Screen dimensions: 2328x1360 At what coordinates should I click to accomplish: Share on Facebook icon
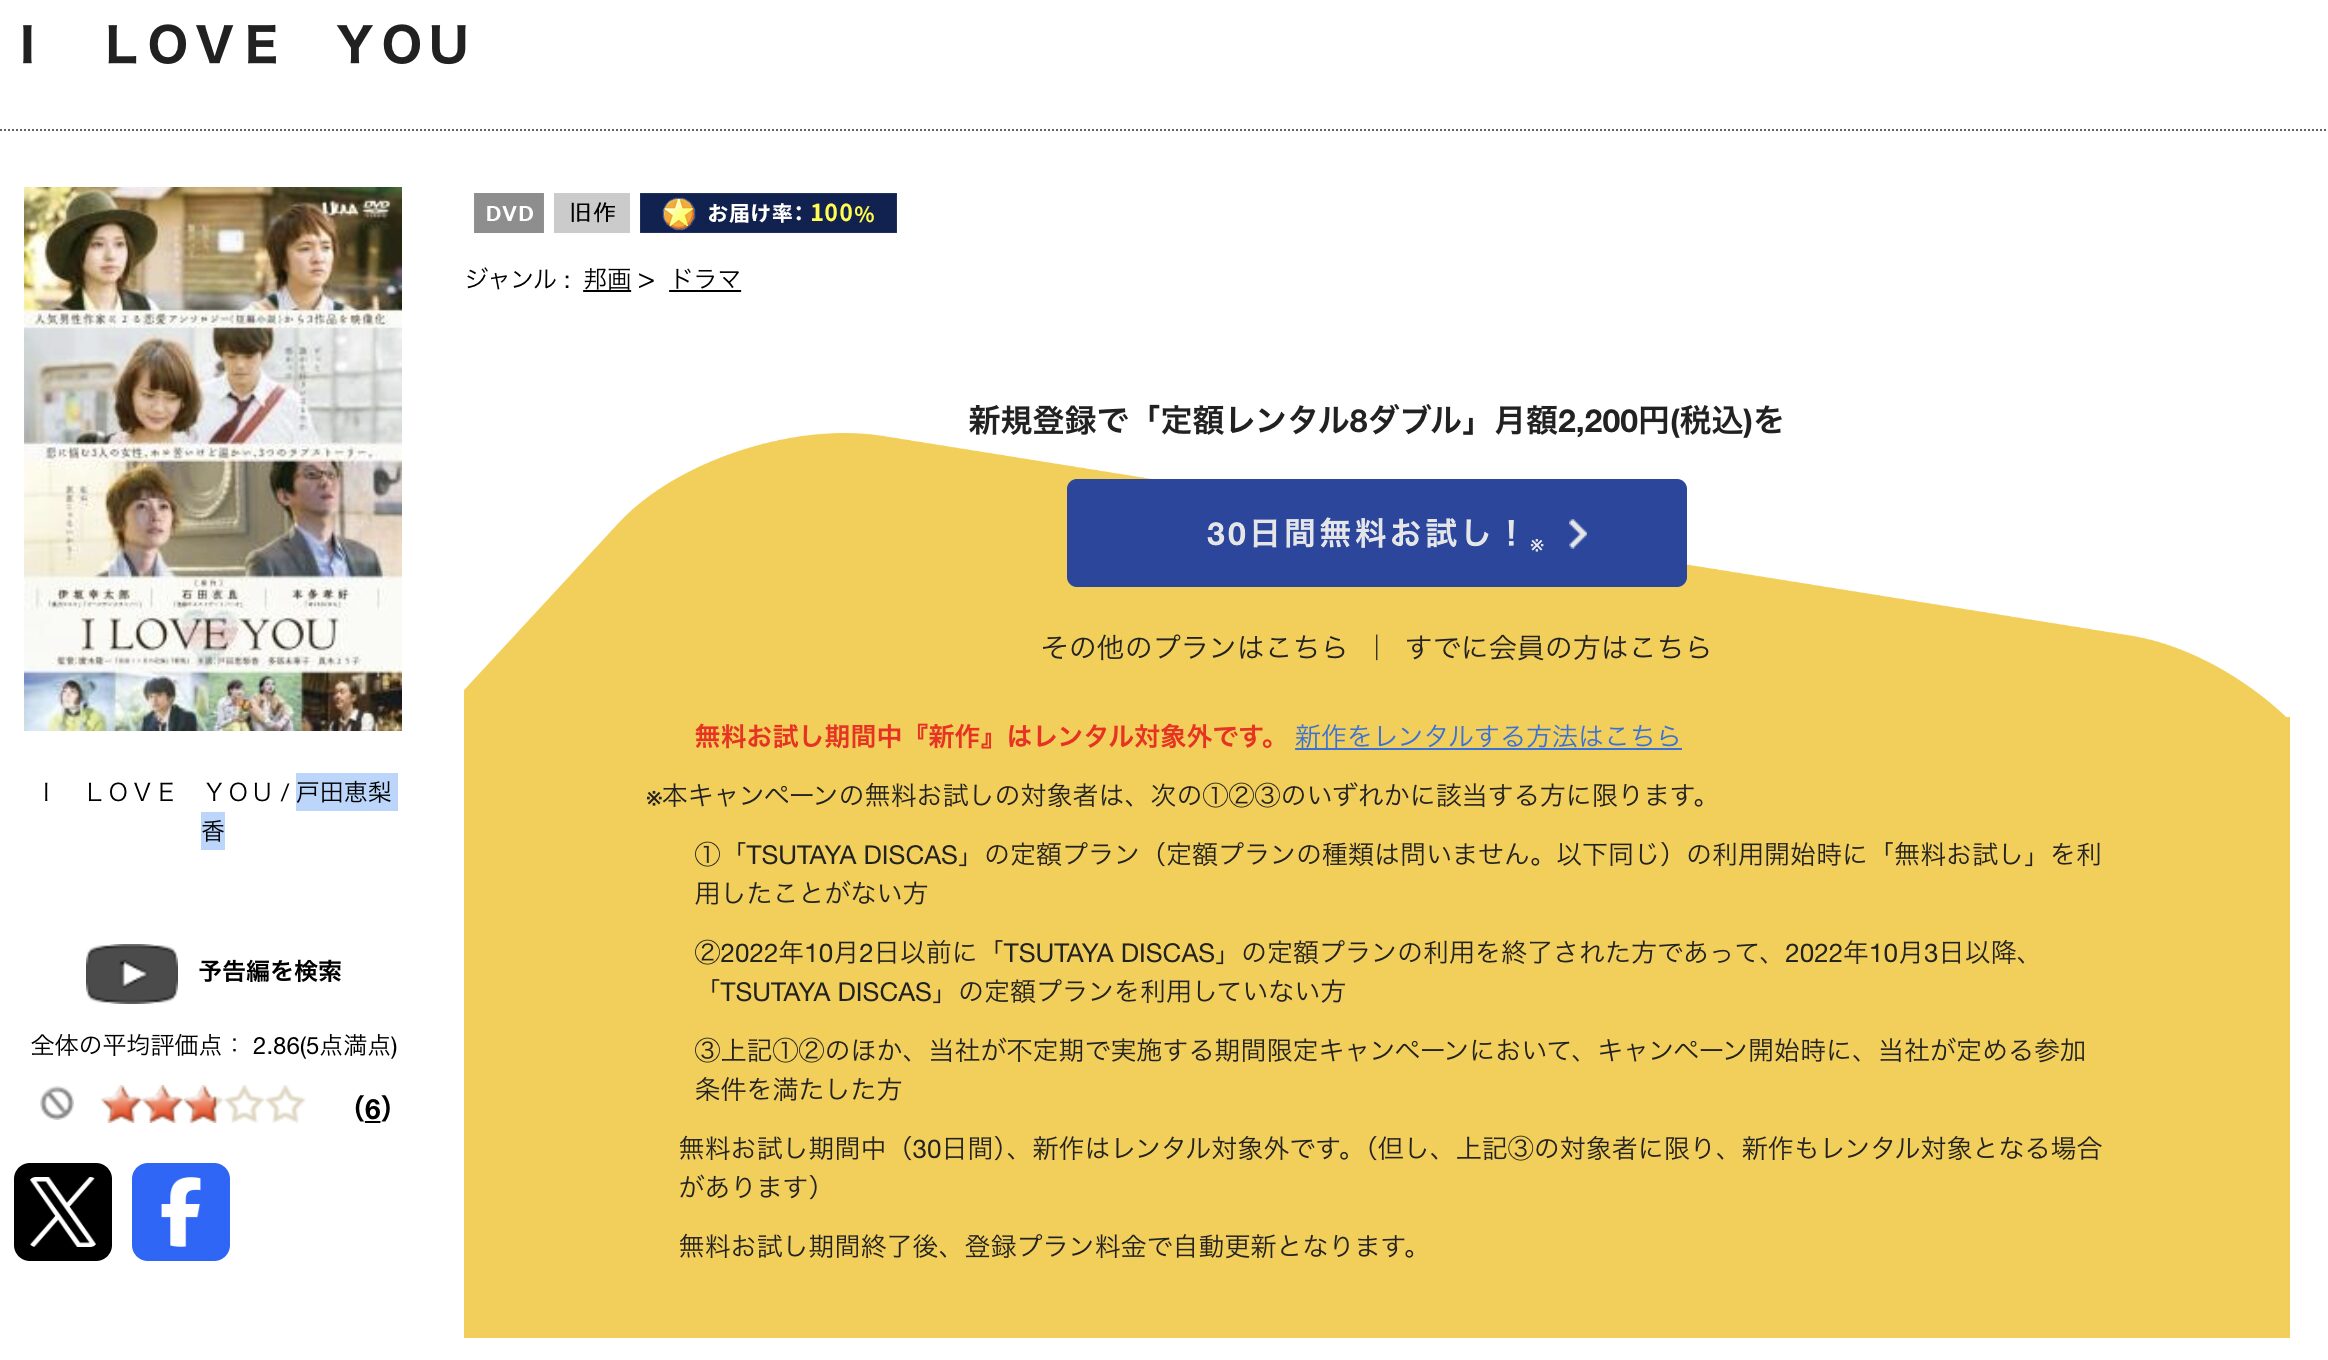(181, 1211)
